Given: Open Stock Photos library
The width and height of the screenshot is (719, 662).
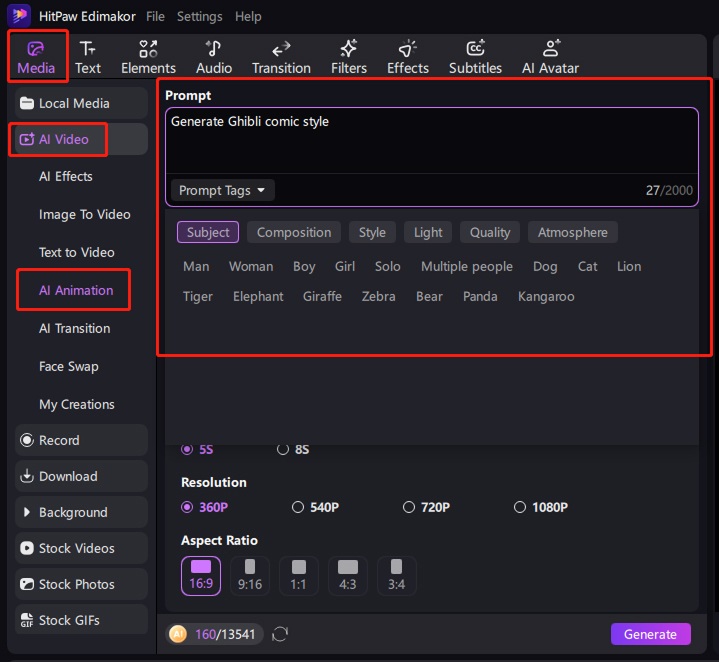Looking at the screenshot, I should 81,584.
